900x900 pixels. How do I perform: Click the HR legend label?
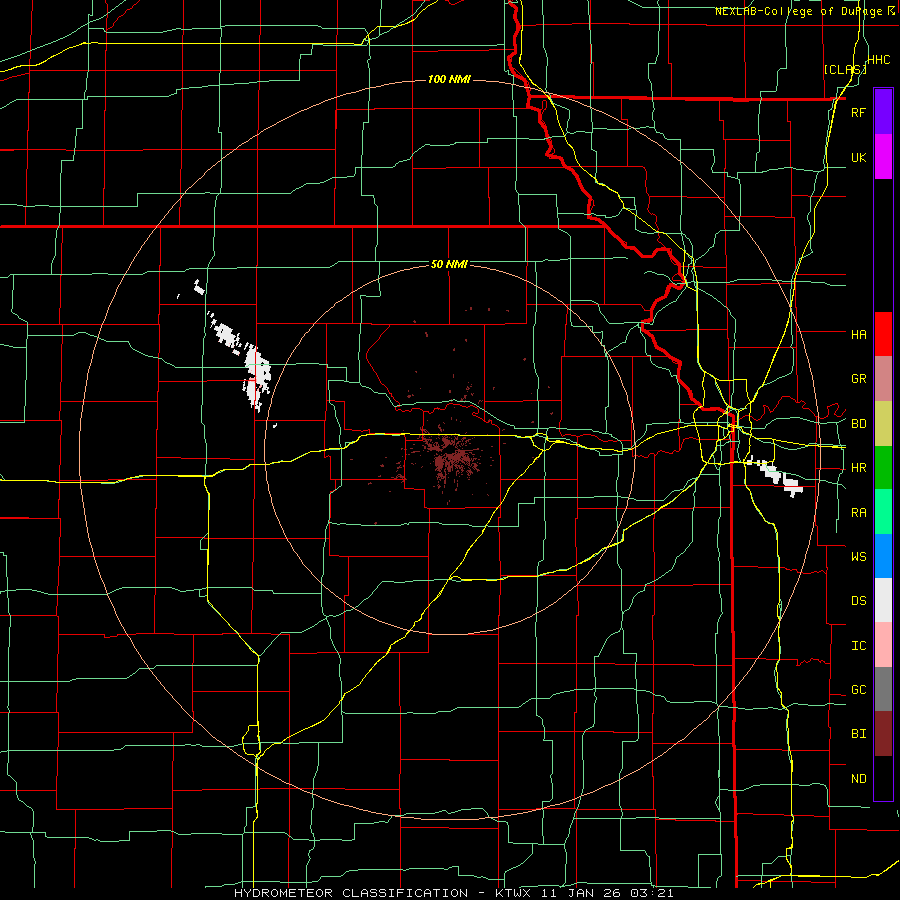[858, 468]
